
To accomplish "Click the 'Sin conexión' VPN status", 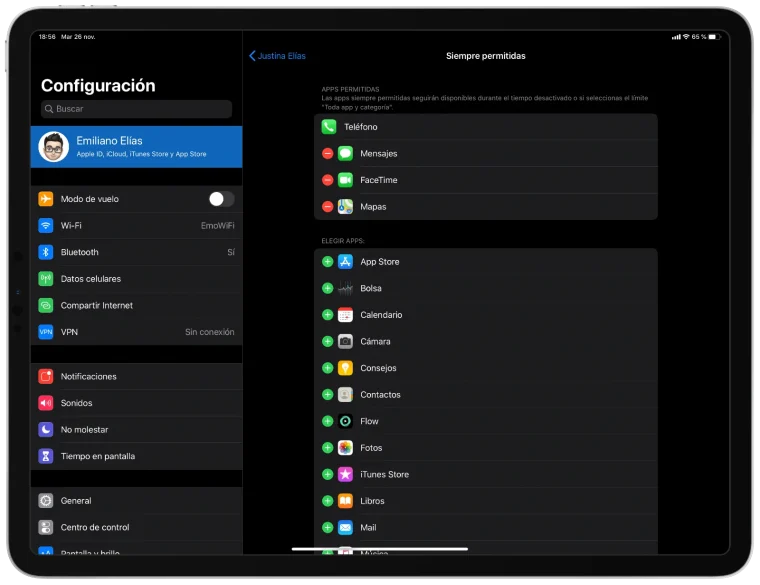I will coord(209,332).
